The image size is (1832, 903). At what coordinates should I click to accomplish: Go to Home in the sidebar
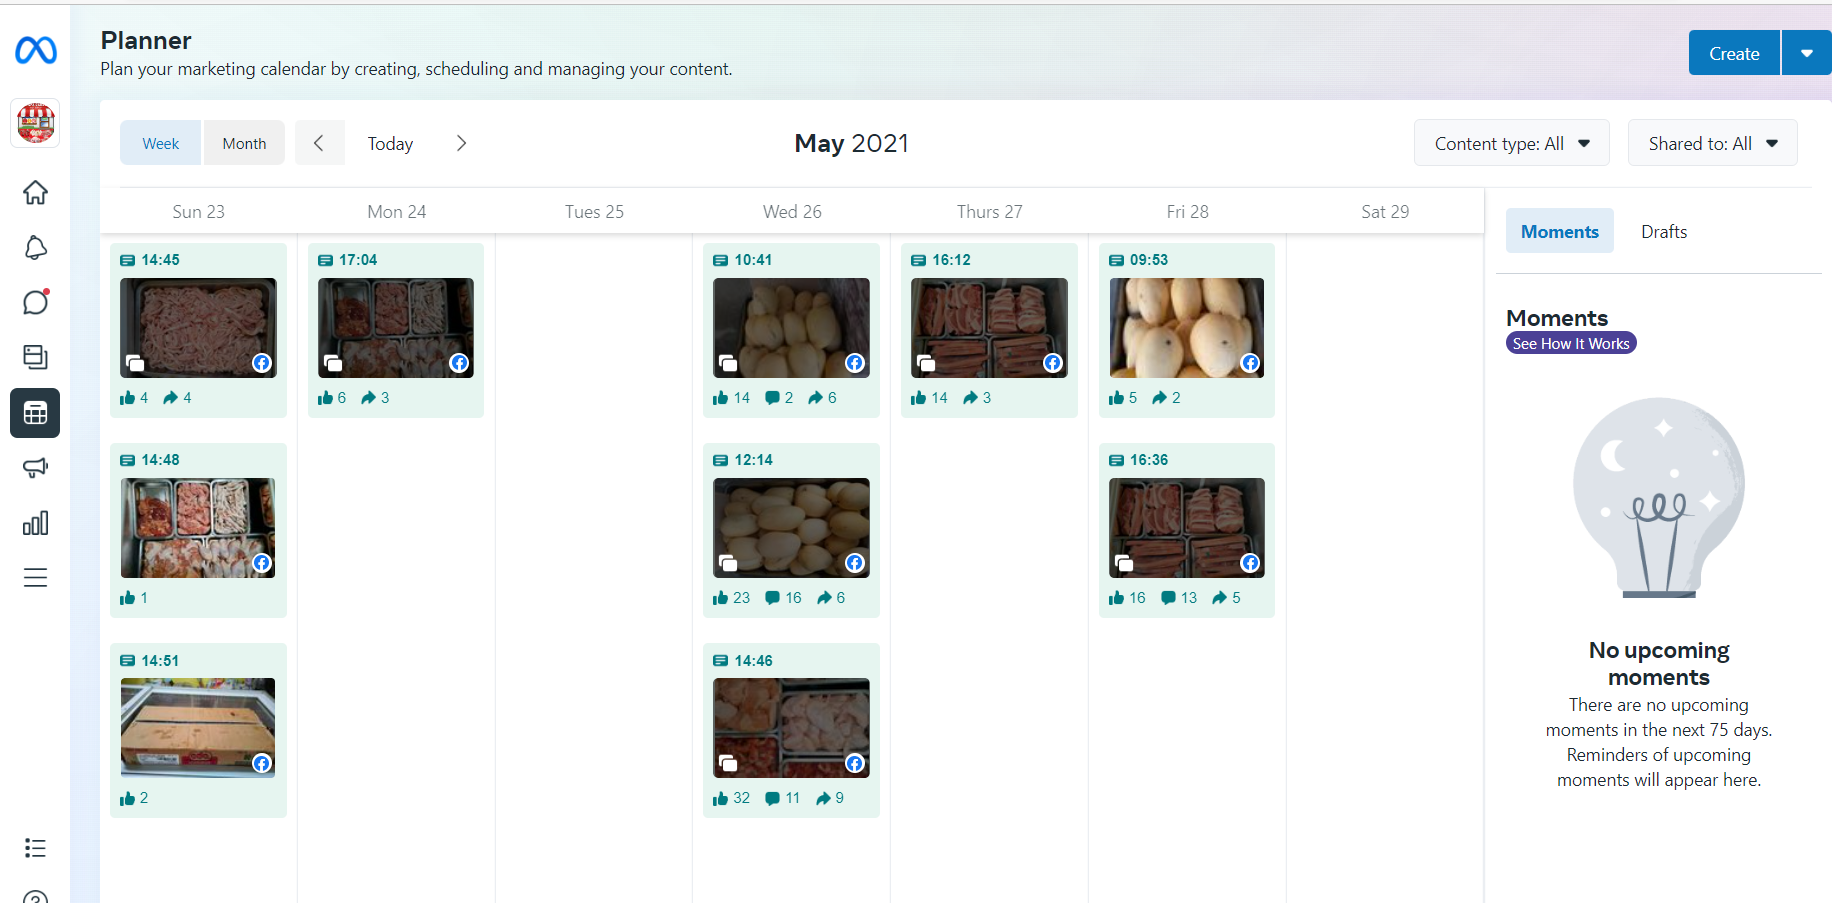tap(35, 192)
